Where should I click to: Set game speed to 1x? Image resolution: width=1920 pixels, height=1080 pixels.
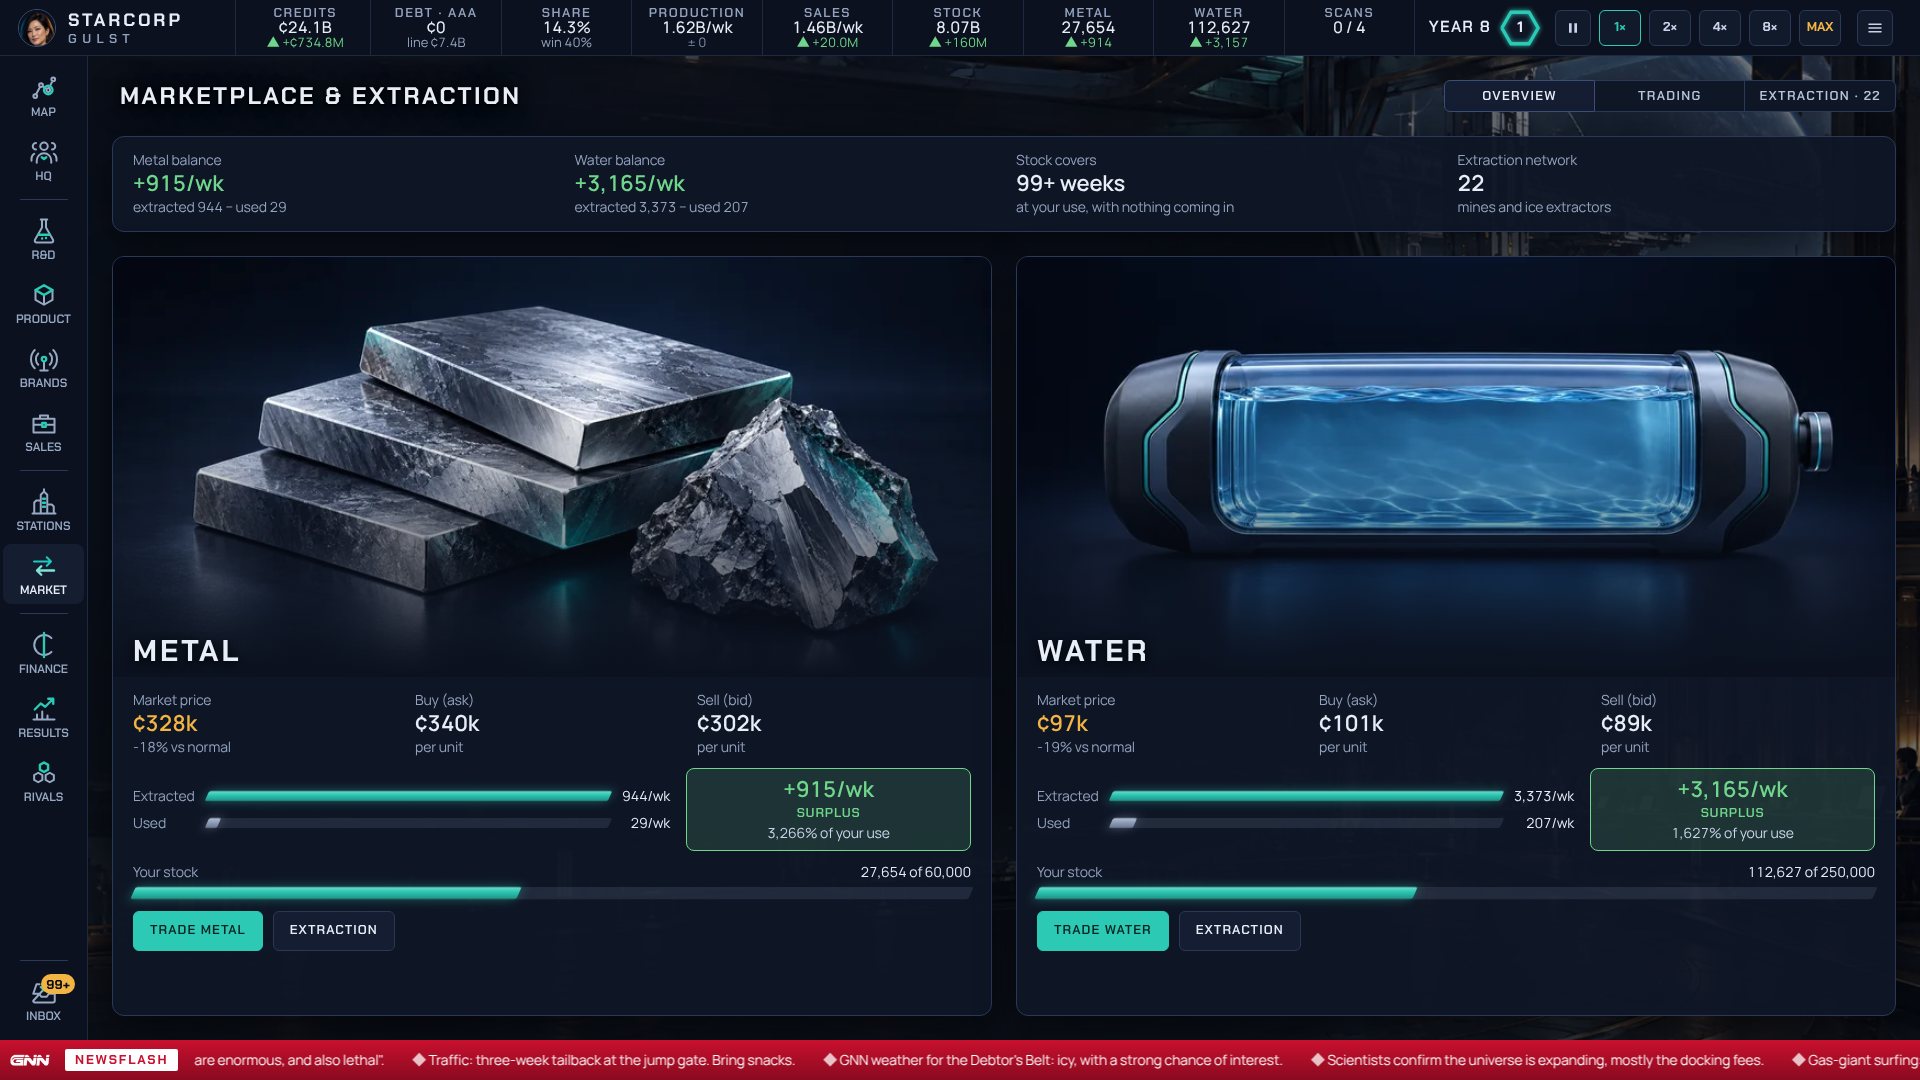click(1619, 28)
